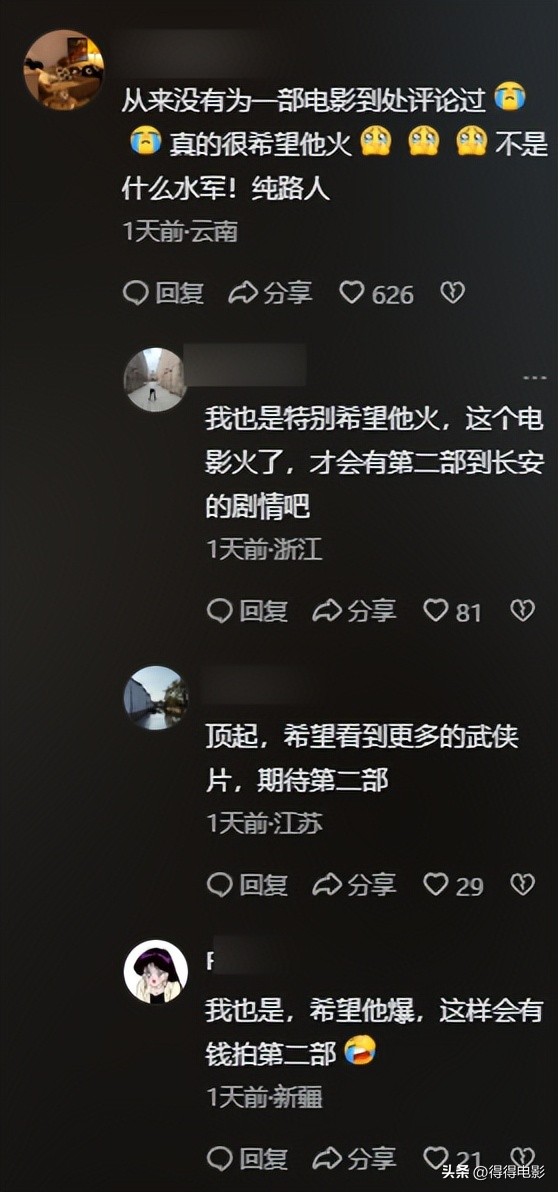The image size is (558, 1192).
Task: Share the Zhejiang comment
Action: click(x=354, y=610)
